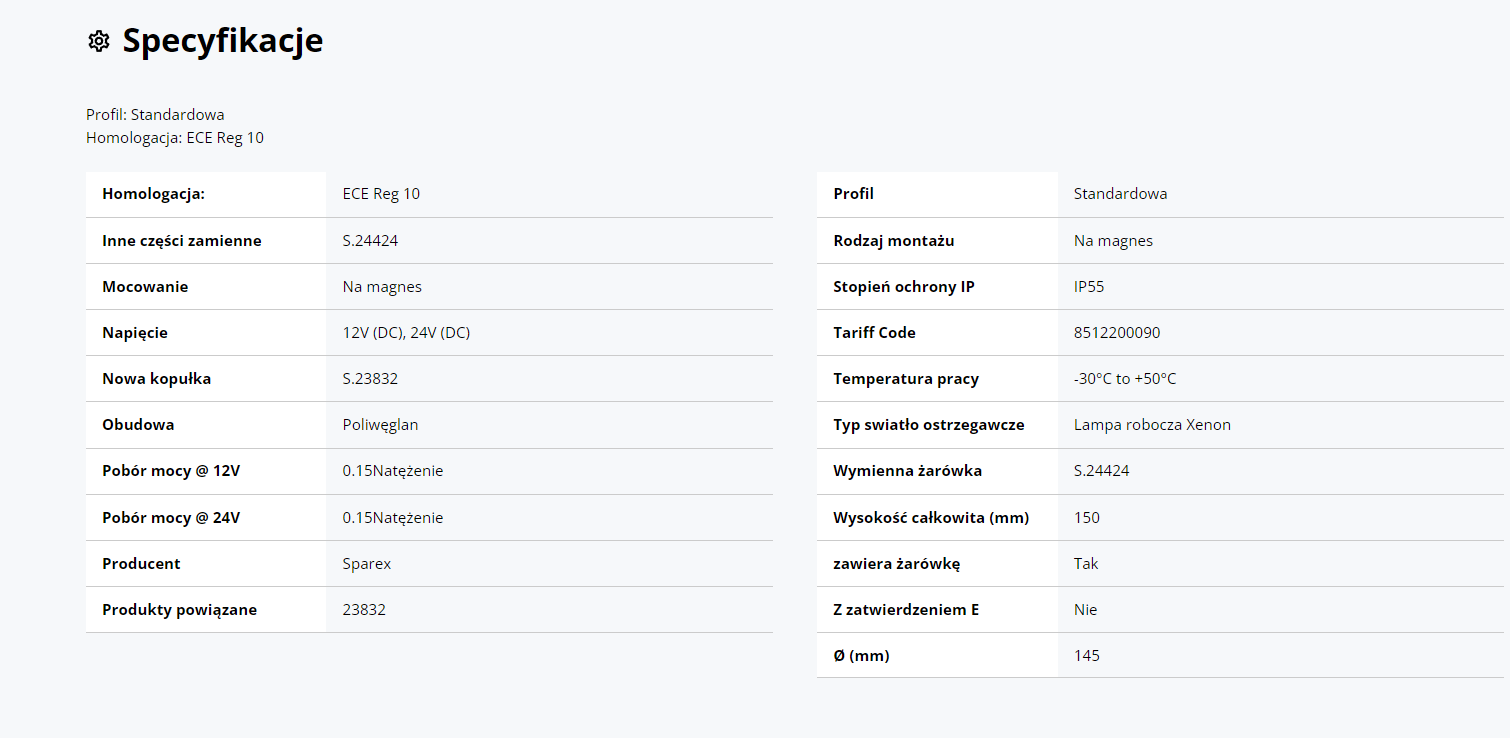This screenshot has width=1510, height=738.
Task: Click the Temperatura pracy value
Action: (1125, 378)
